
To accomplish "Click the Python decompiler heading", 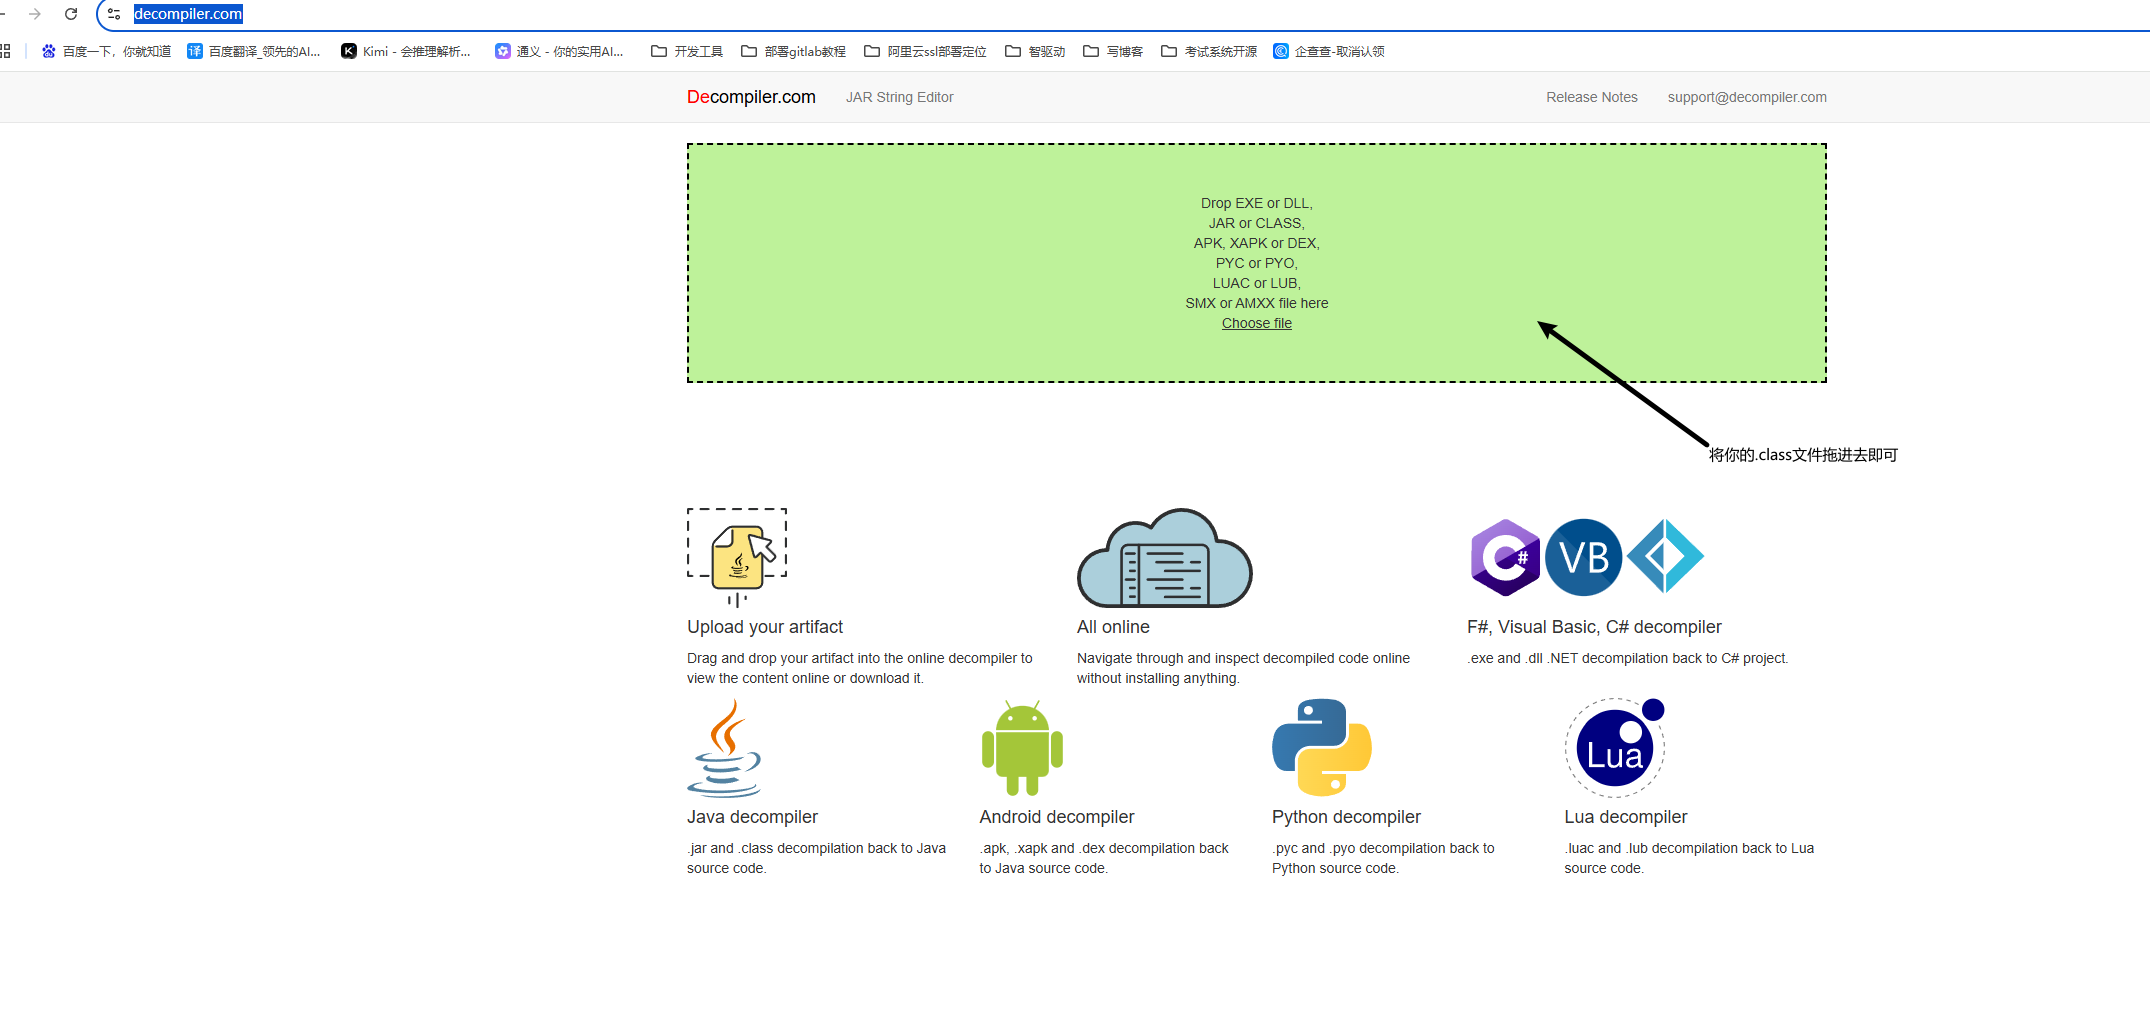I will tap(1346, 817).
